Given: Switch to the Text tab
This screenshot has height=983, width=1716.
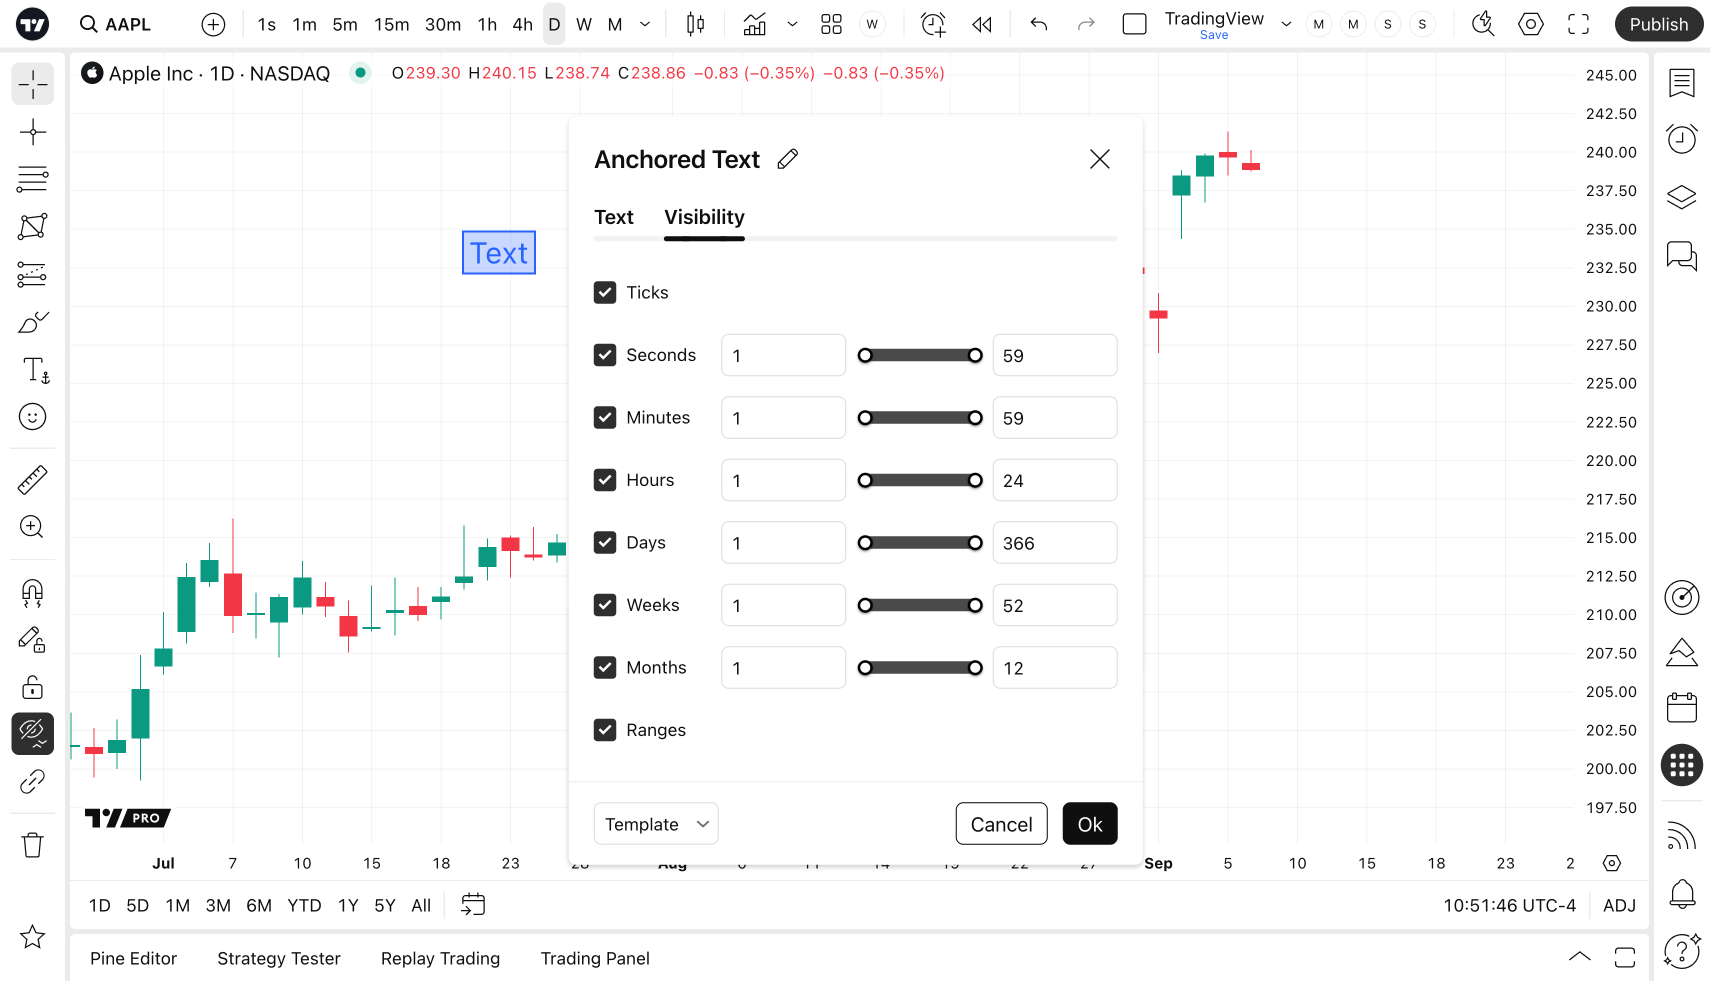Looking at the screenshot, I should (x=614, y=217).
